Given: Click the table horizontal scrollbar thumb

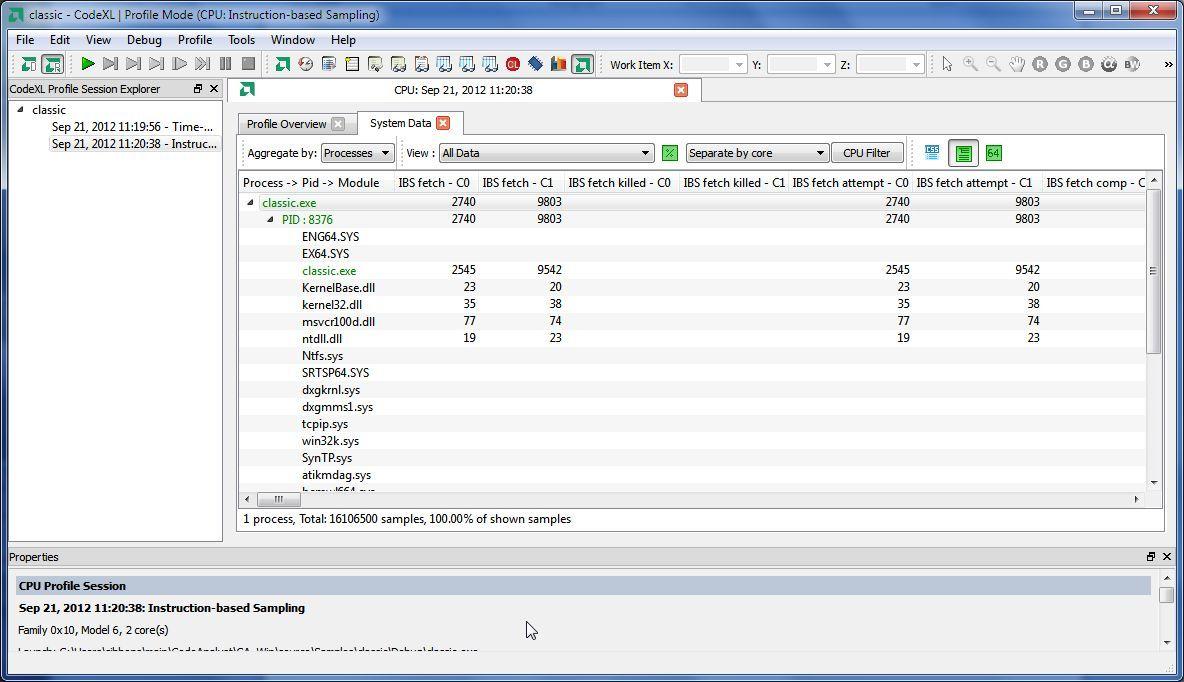Looking at the screenshot, I should (x=279, y=499).
